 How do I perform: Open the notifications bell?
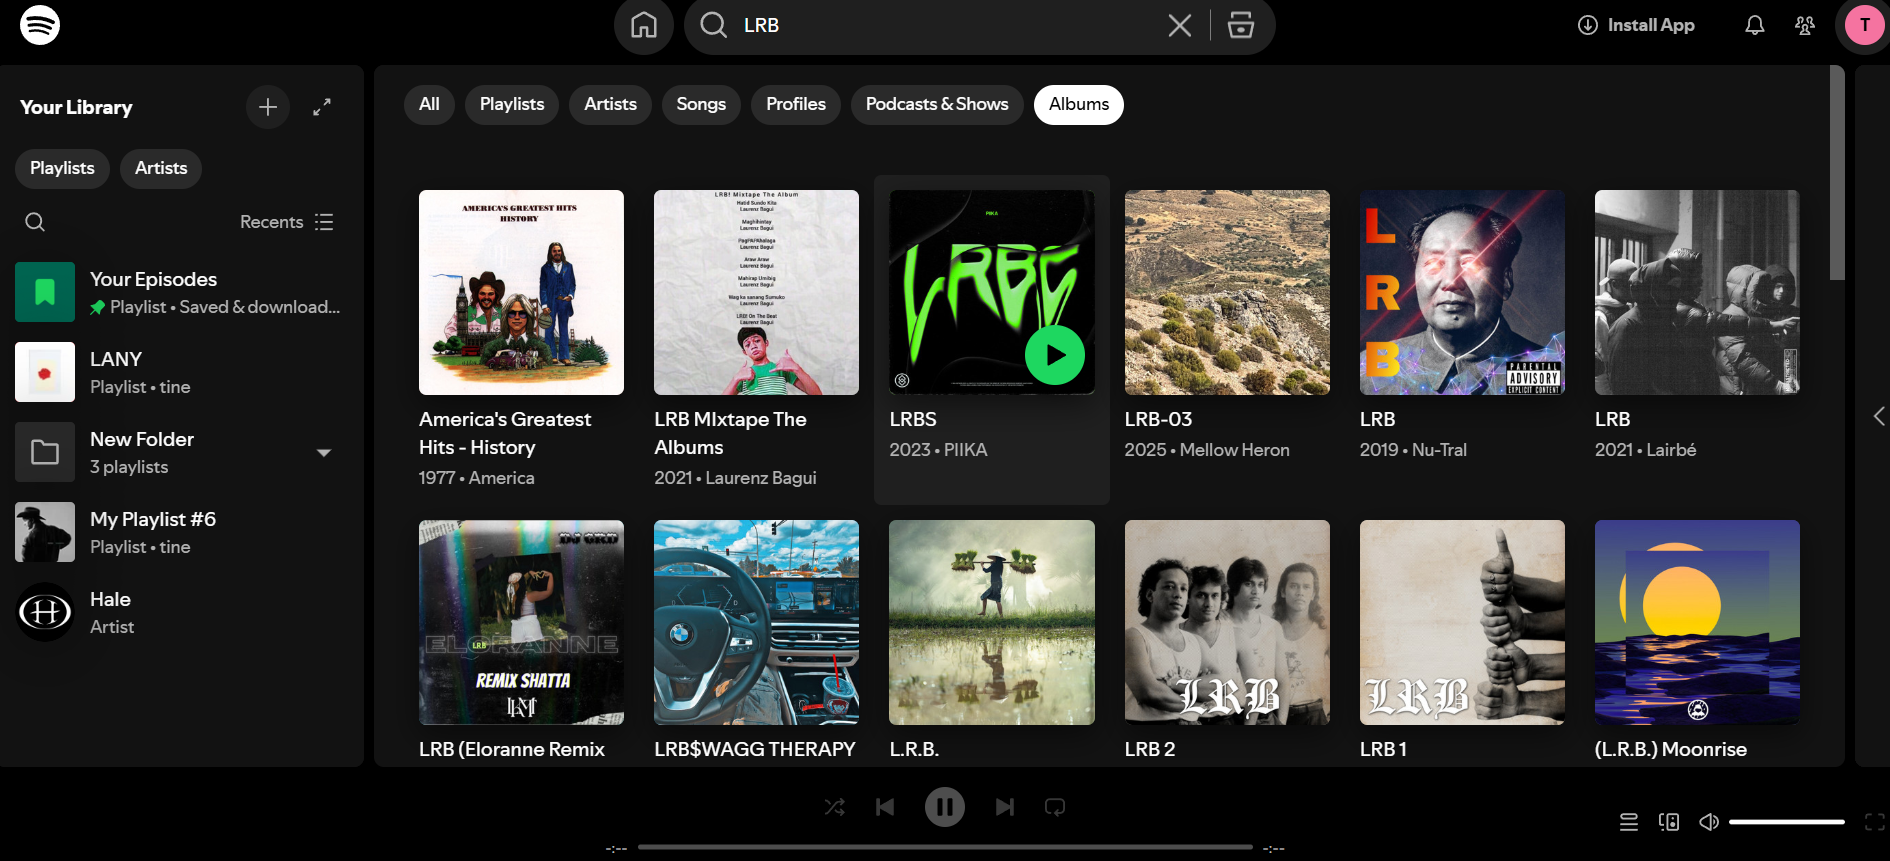pyautogui.click(x=1755, y=25)
